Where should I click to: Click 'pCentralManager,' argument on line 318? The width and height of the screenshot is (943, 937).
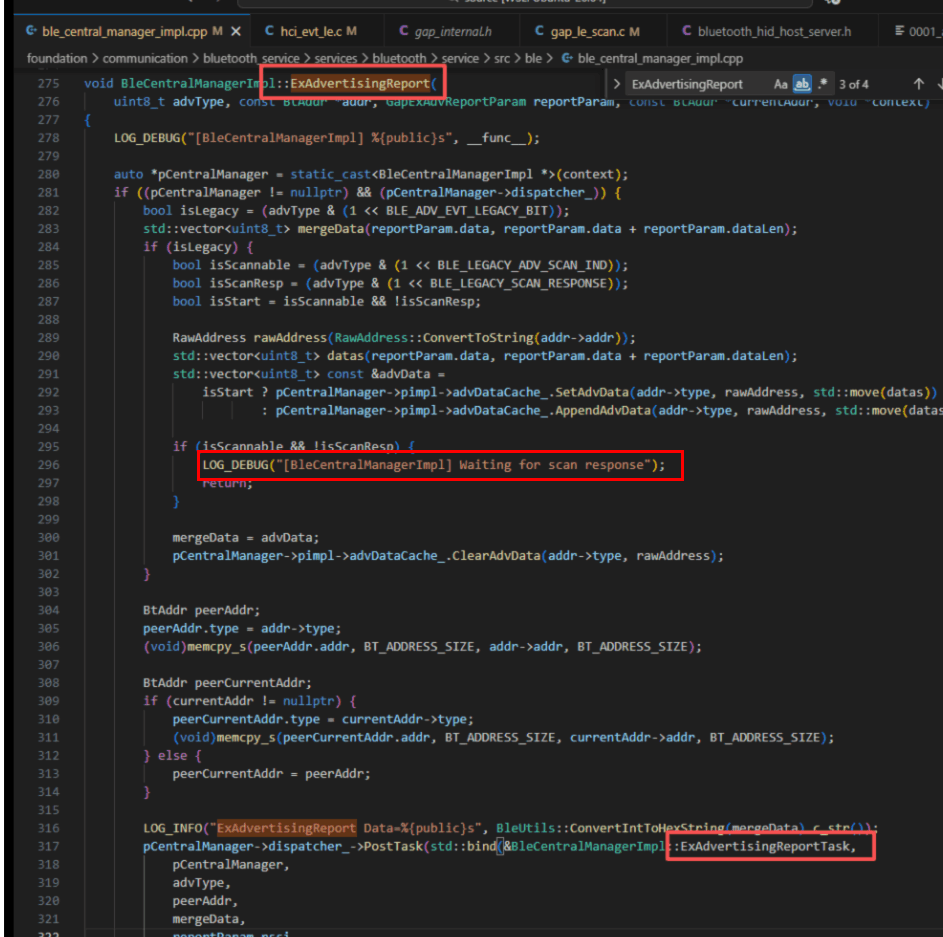[231, 864]
